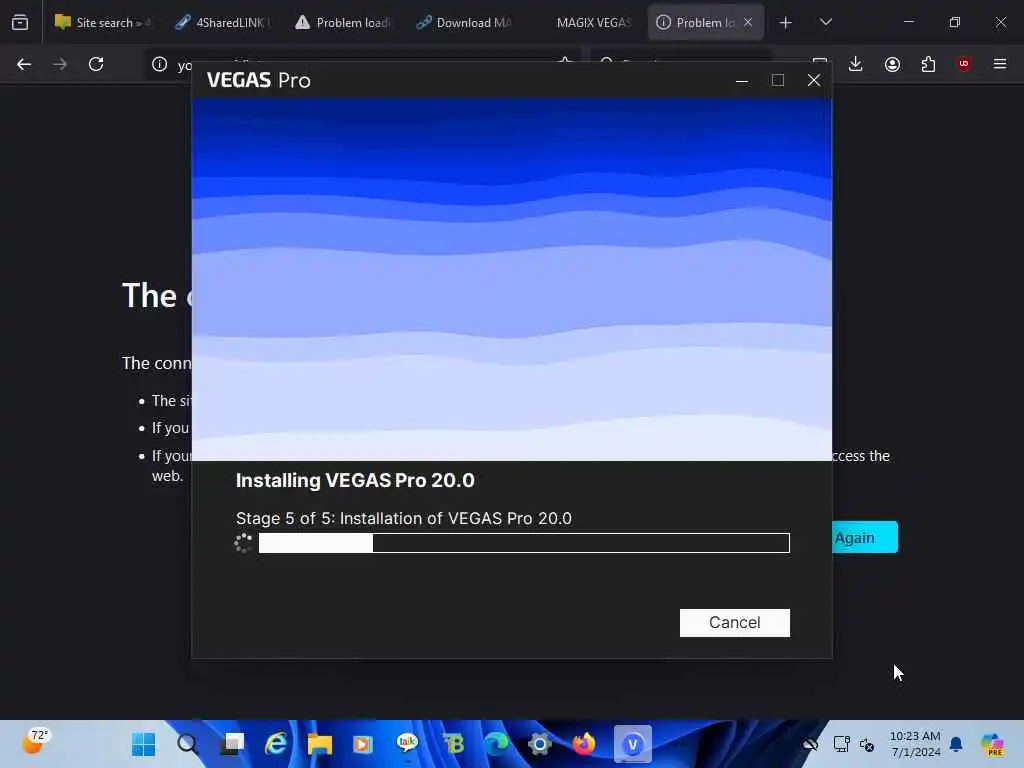Image resolution: width=1024 pixels, height=768 pixels.
Task: Open Task View on the taskbar
Action: [x=232, y=744]
